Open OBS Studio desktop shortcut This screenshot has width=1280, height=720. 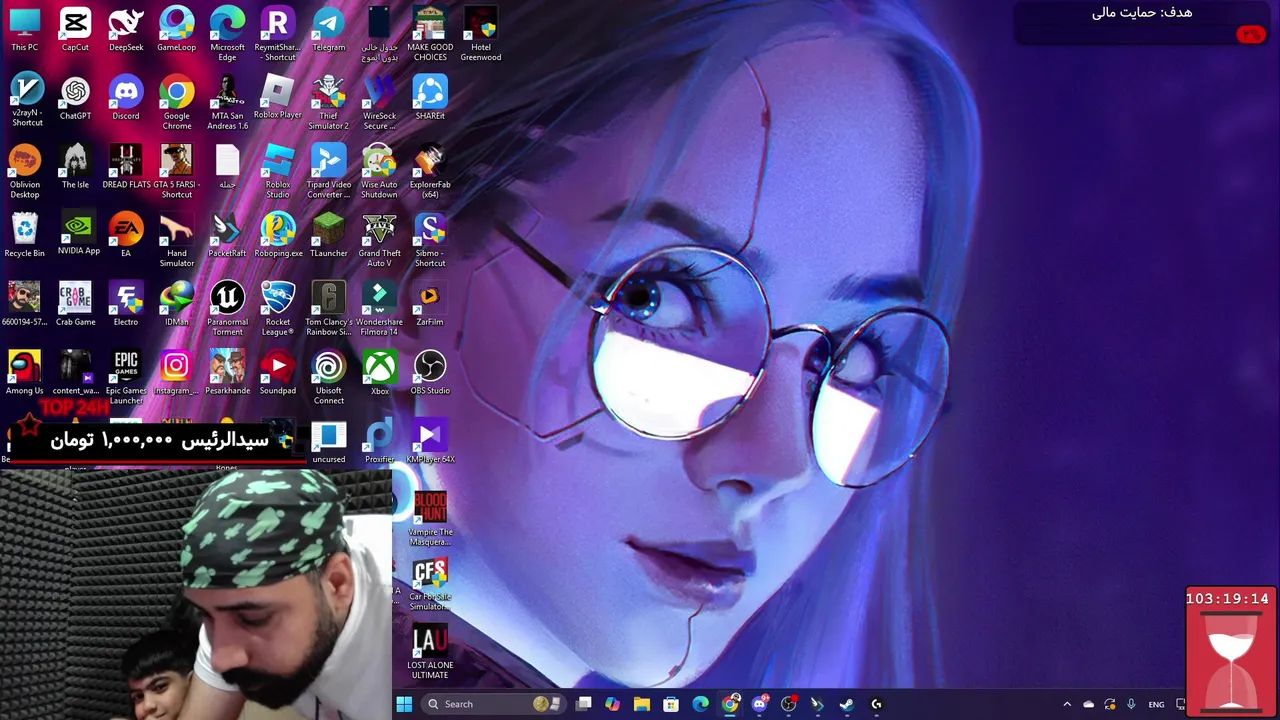pos(430,372)
